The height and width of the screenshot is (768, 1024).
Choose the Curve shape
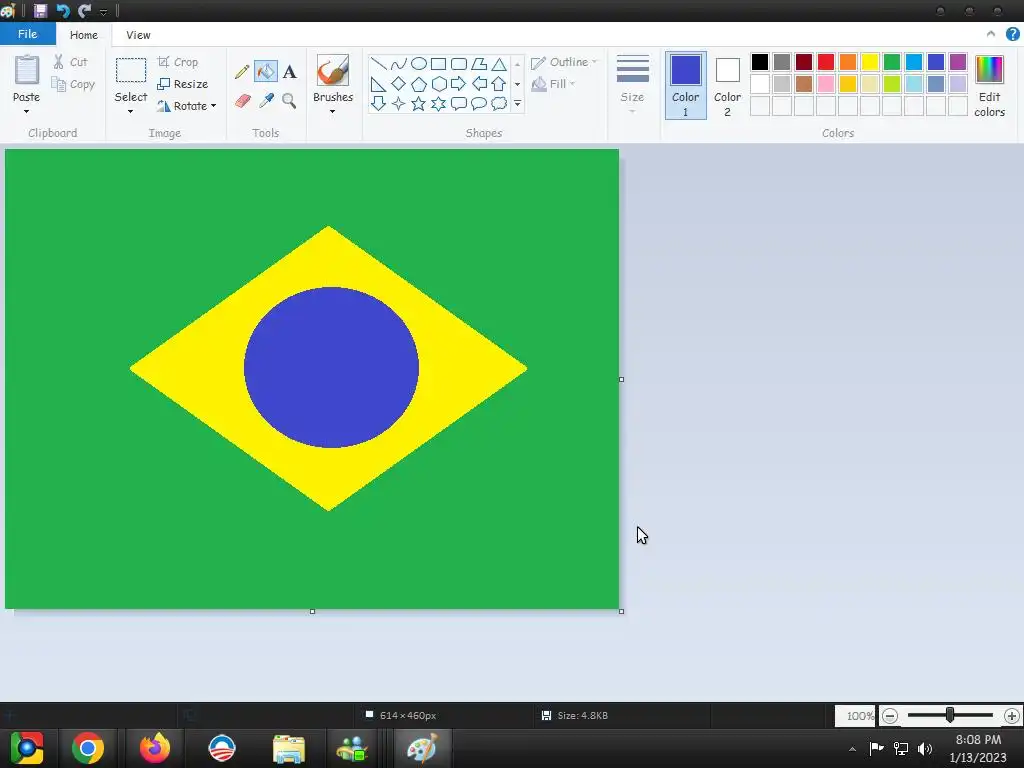point(398,63)
